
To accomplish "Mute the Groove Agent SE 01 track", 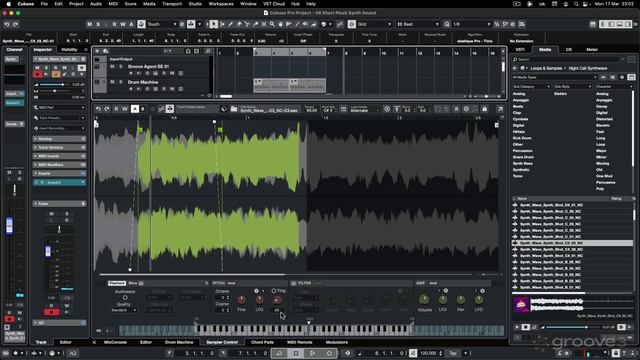I will pos(112,67).
